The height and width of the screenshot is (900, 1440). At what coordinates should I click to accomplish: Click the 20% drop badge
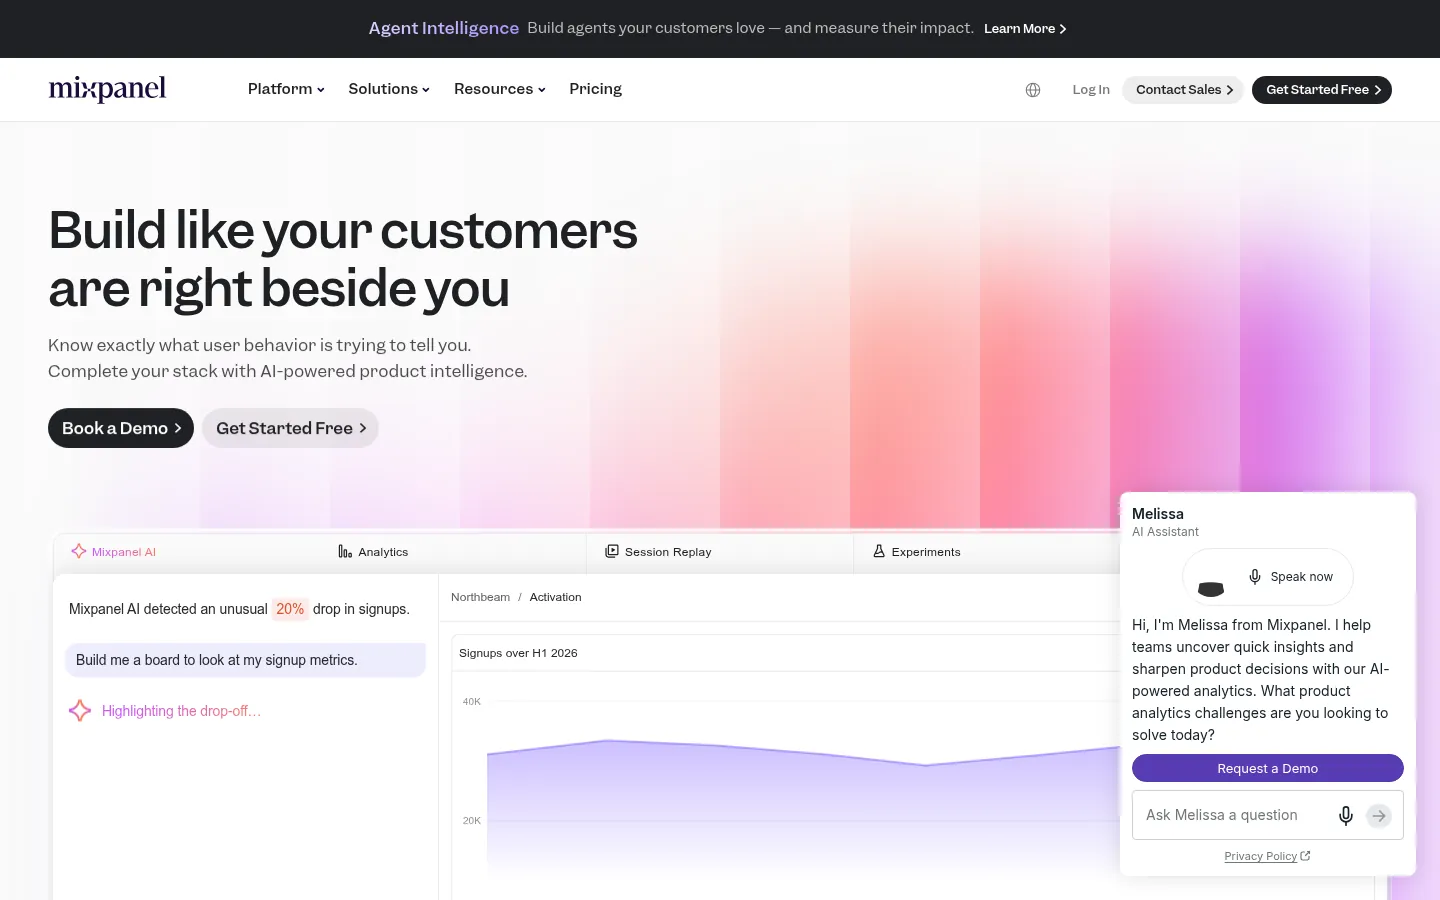coord(290,609)
